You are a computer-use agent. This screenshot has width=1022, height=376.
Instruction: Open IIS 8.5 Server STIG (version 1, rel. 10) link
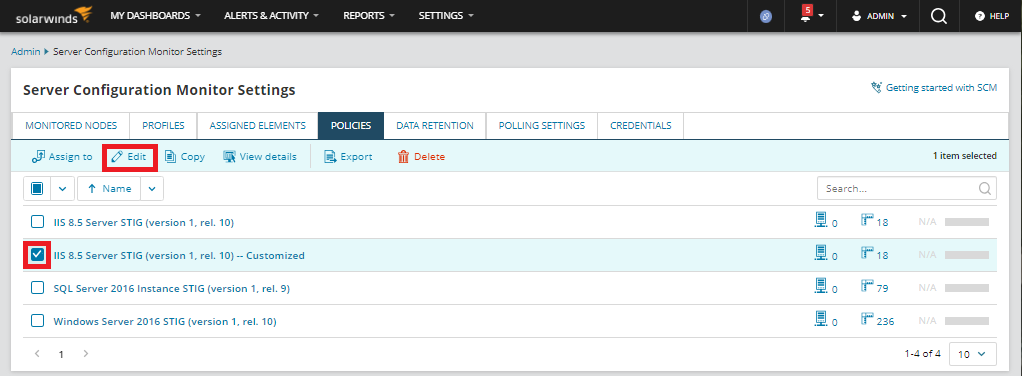pyautogui.click(x=143, y=222)
